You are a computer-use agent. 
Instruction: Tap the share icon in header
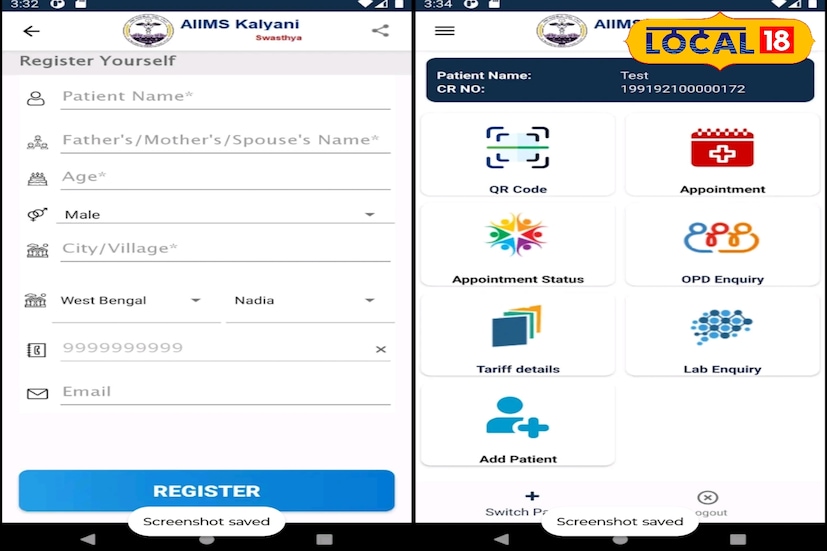click(380, 31)
